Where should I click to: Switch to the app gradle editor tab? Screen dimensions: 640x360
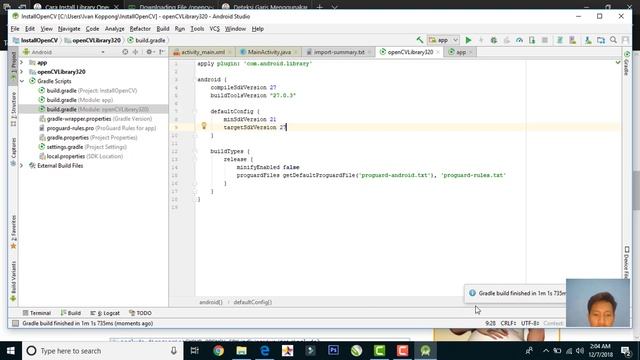(x=460, y=52)
